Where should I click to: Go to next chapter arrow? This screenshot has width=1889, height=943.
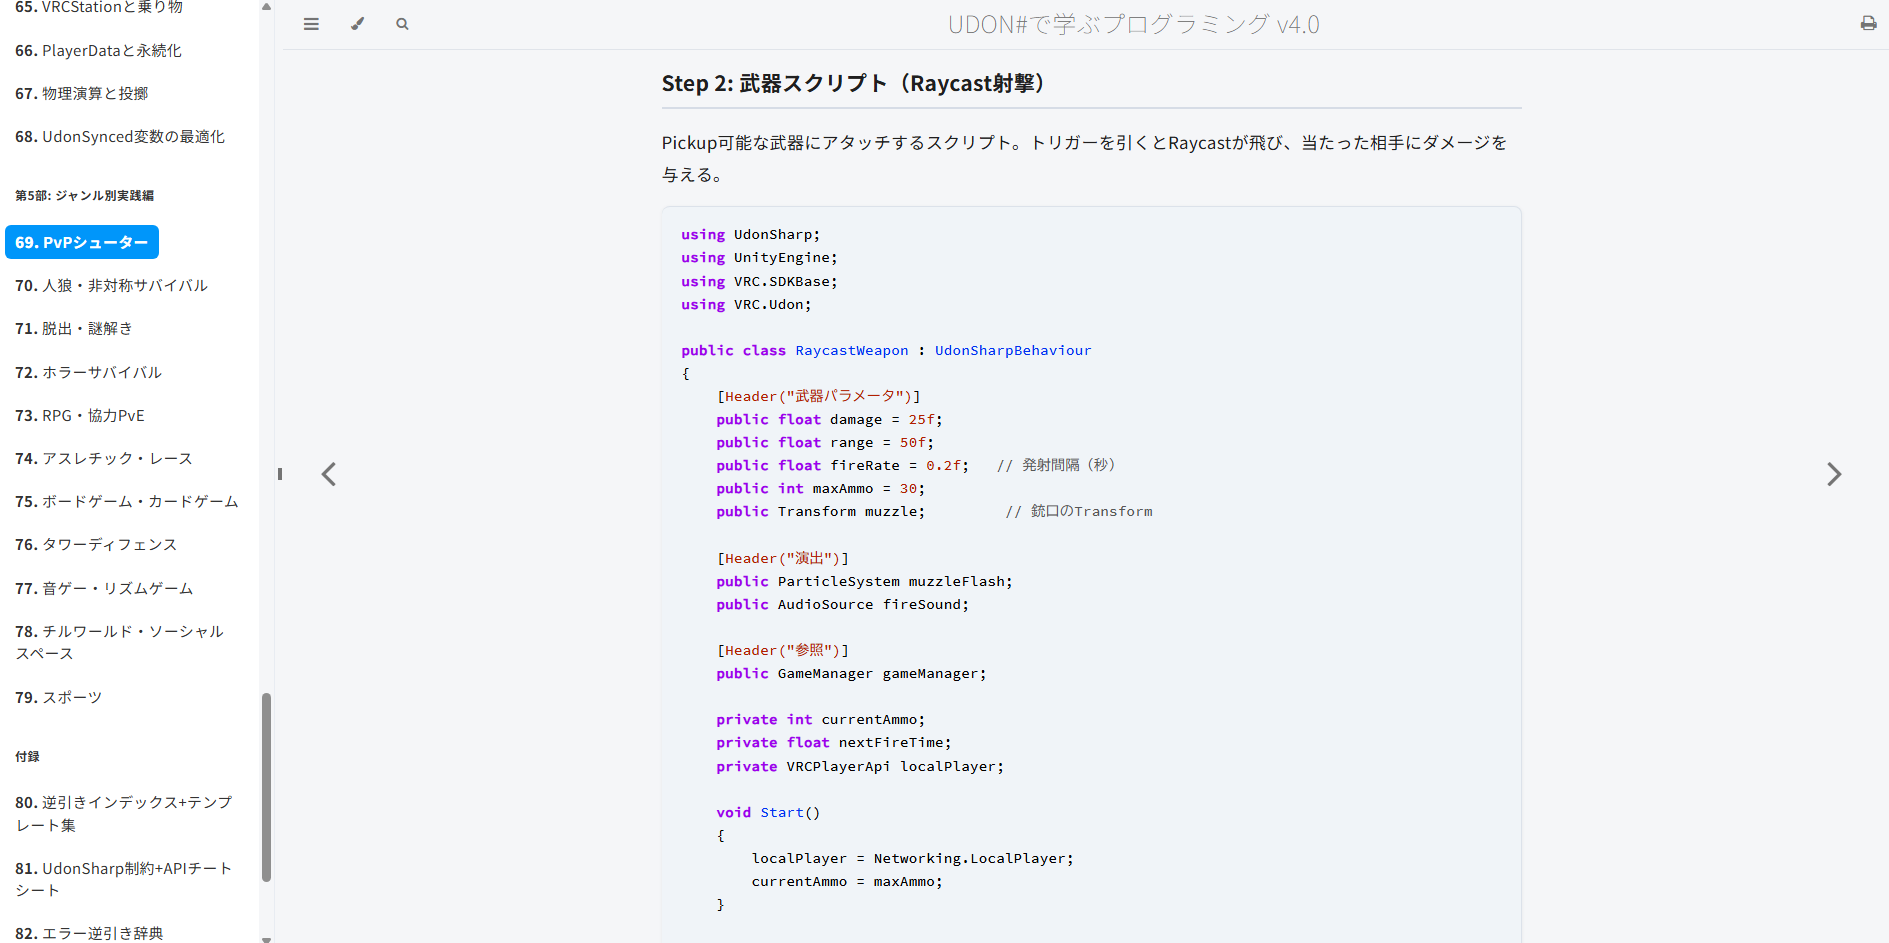(x=1833, y=474)
